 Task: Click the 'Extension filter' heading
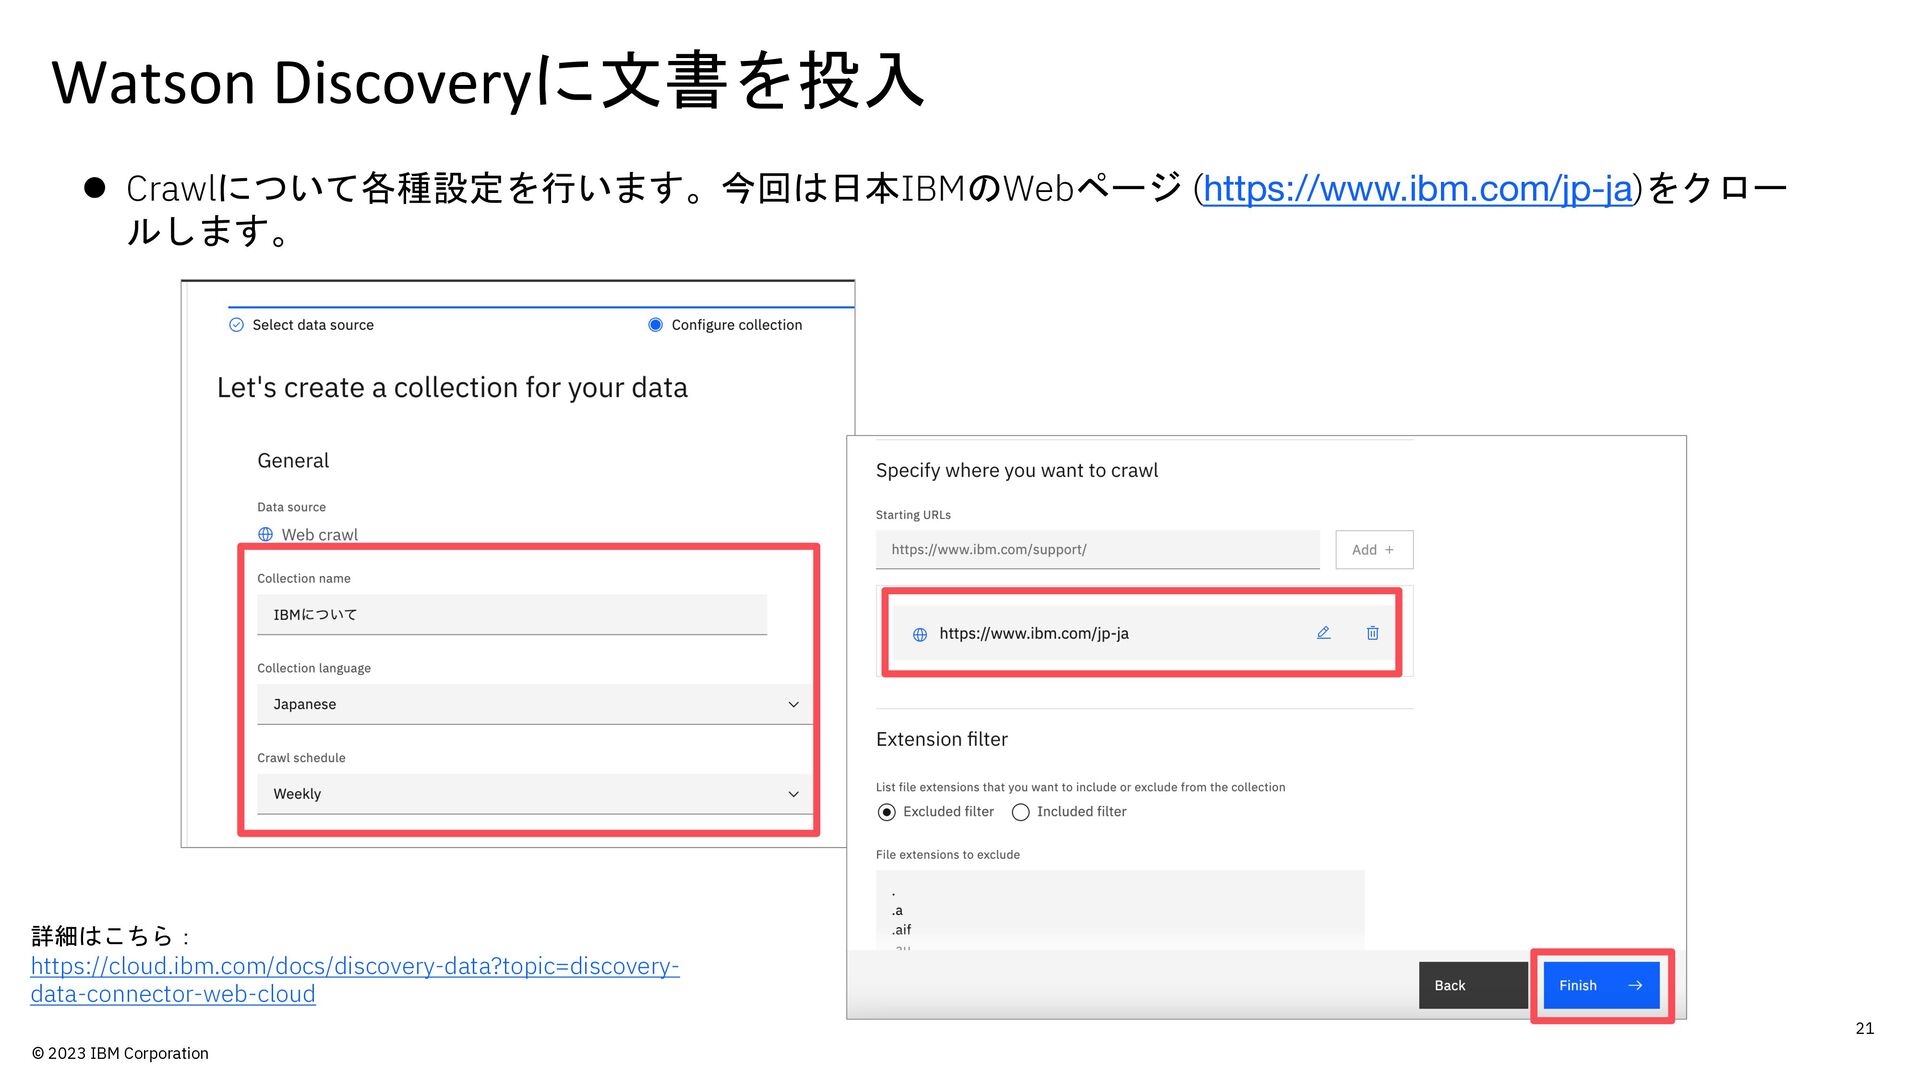[x=942, y=739]
